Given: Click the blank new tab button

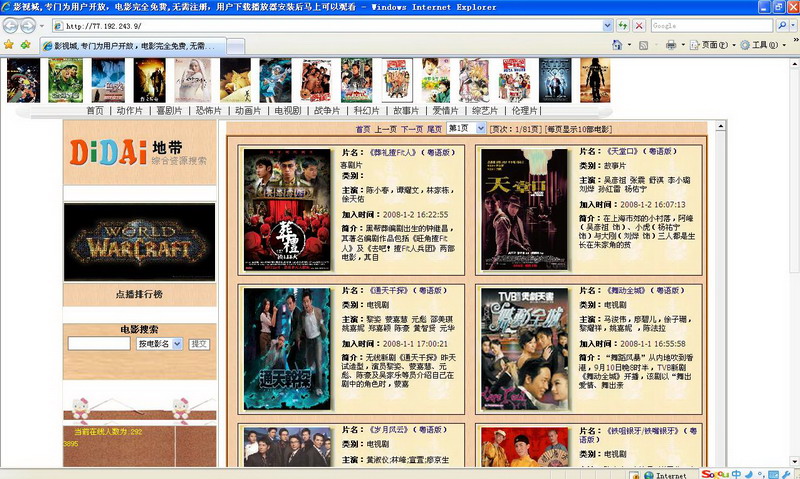Looking at the screenshot, I should 235,46.
